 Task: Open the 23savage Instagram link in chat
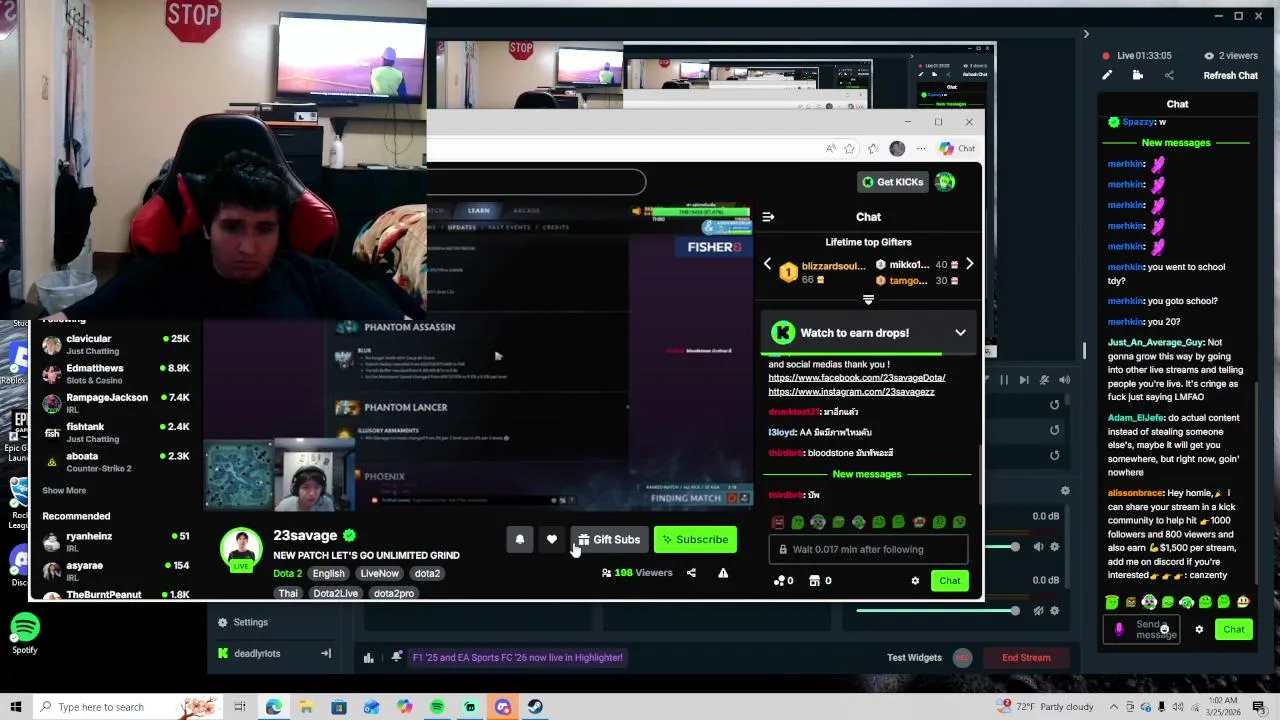coord(851,392)
